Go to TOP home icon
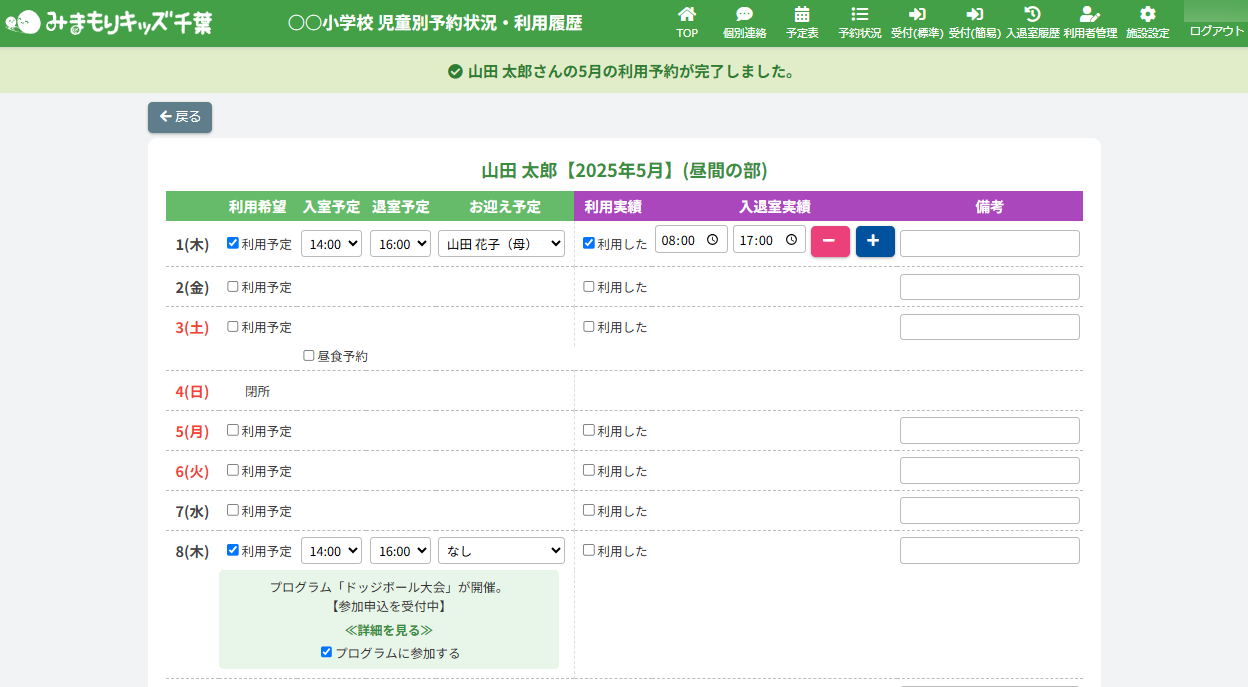1248x687 pixels. tap(687, 15)
